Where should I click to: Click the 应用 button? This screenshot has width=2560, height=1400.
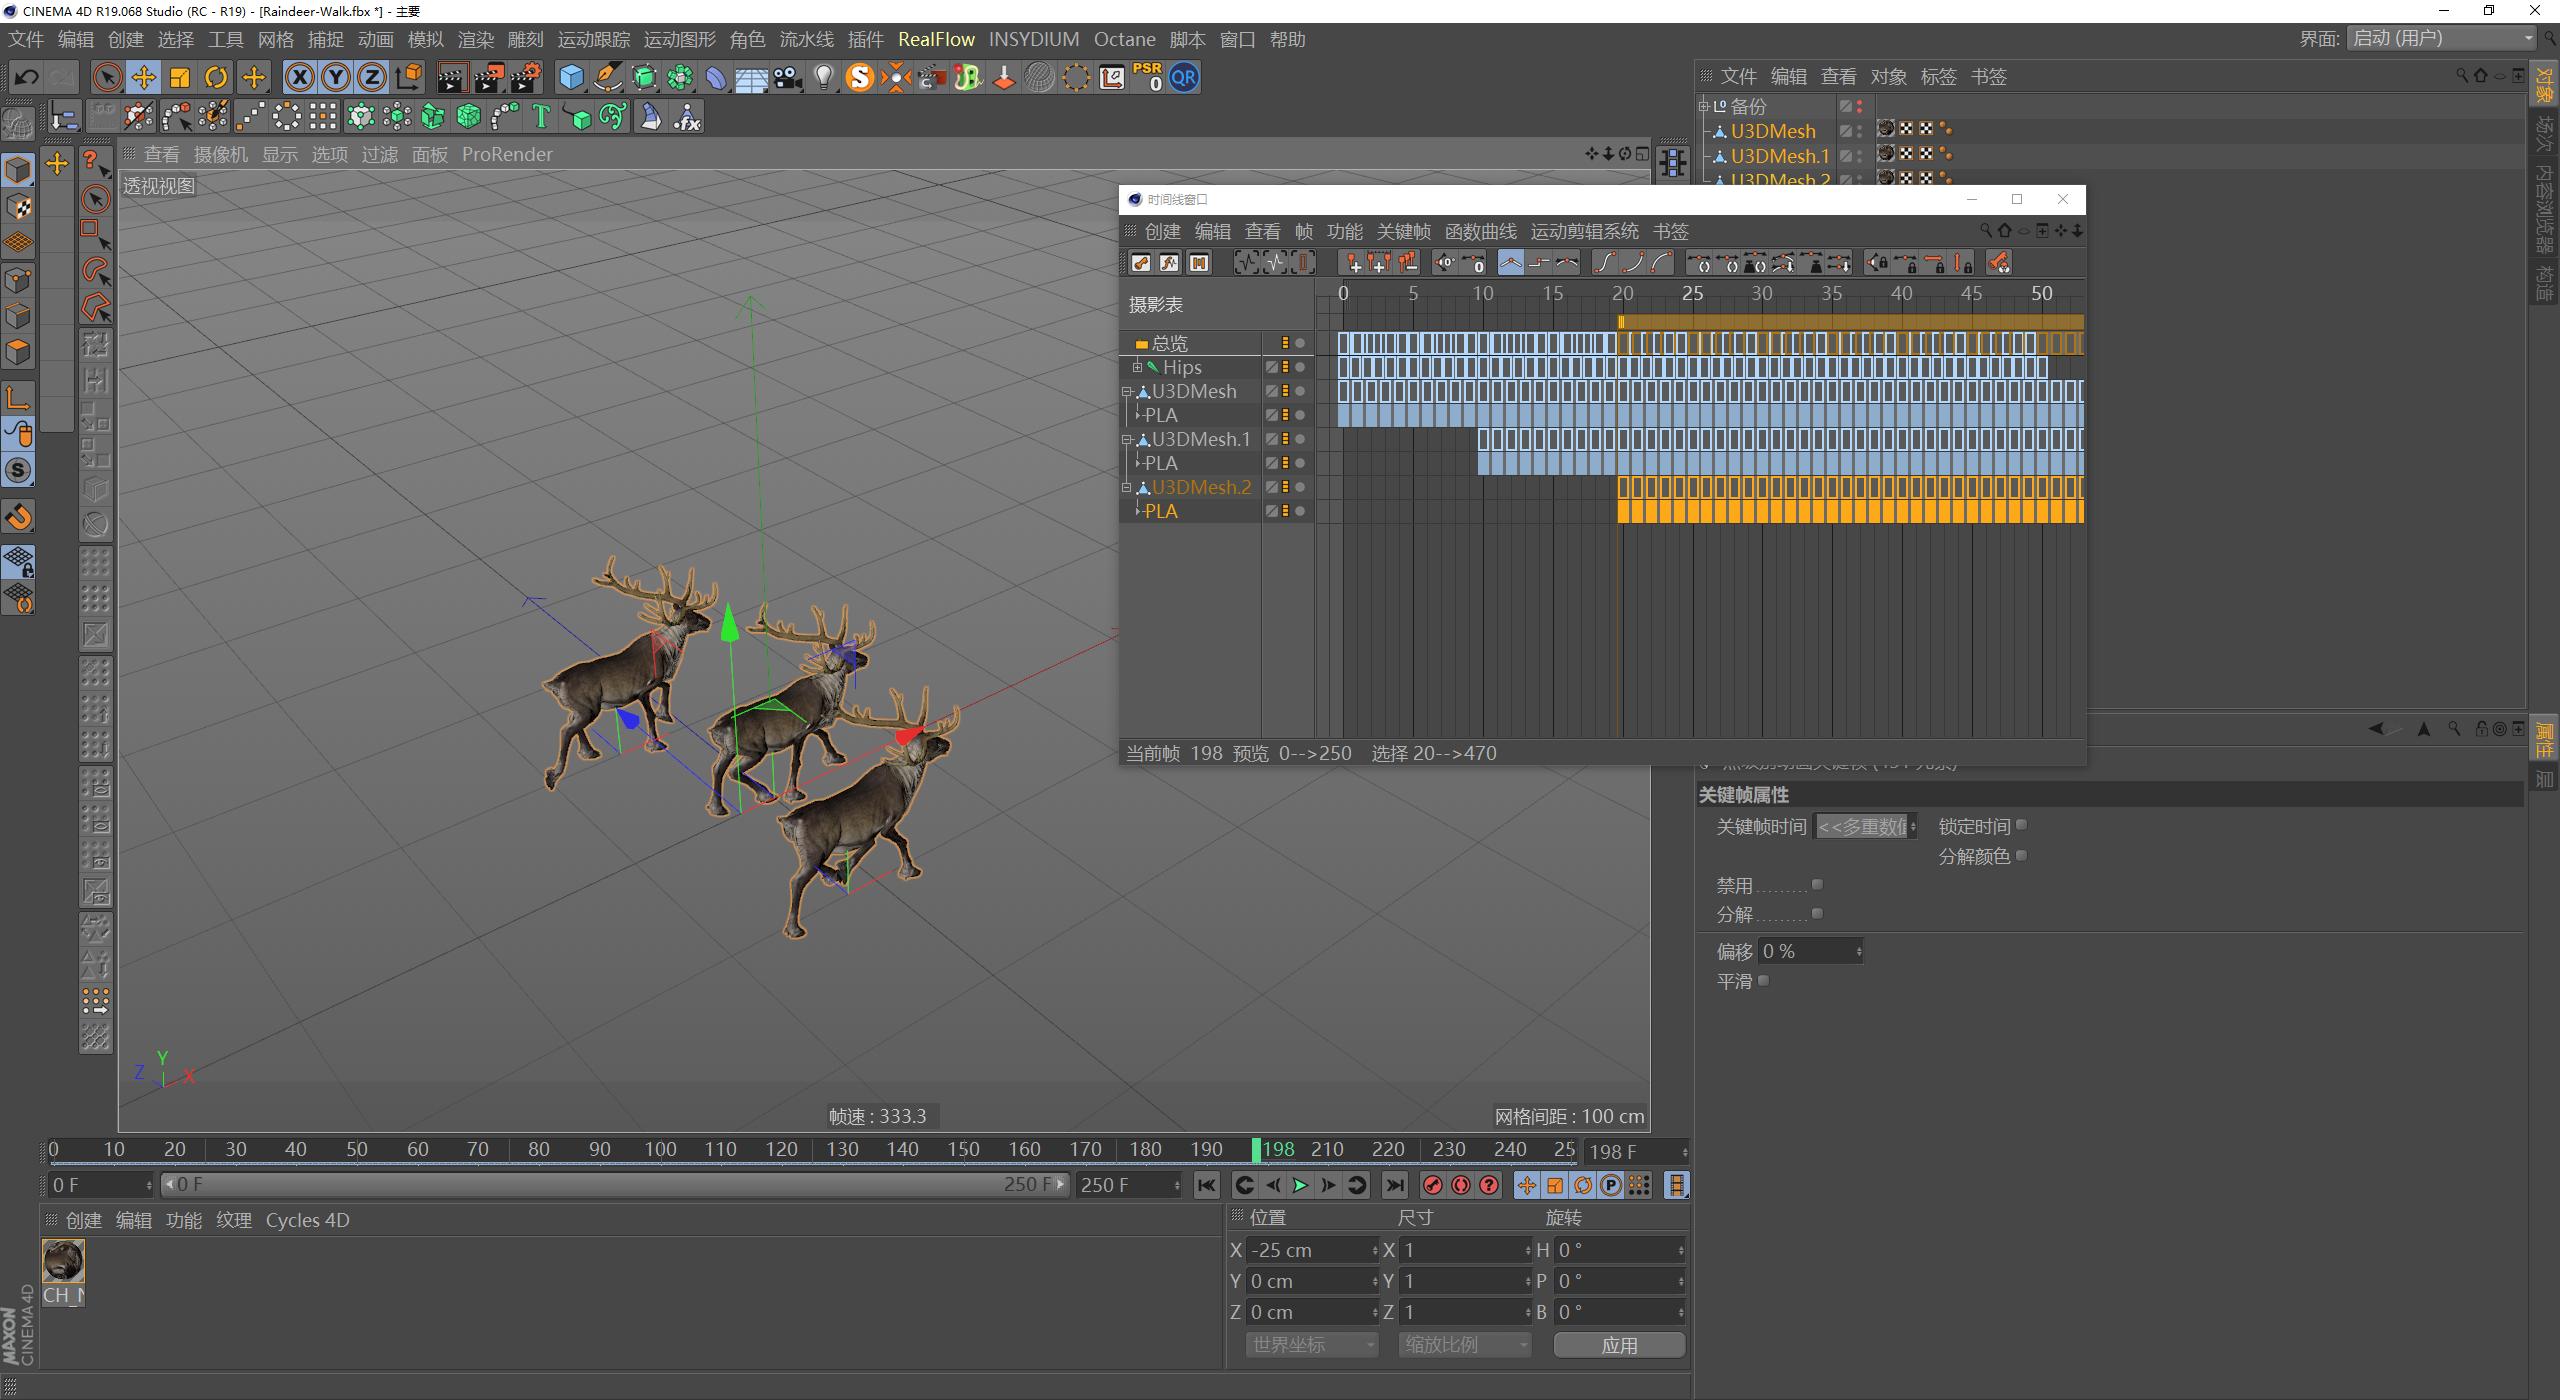pyautogui.click(x=1618, y=1345)
